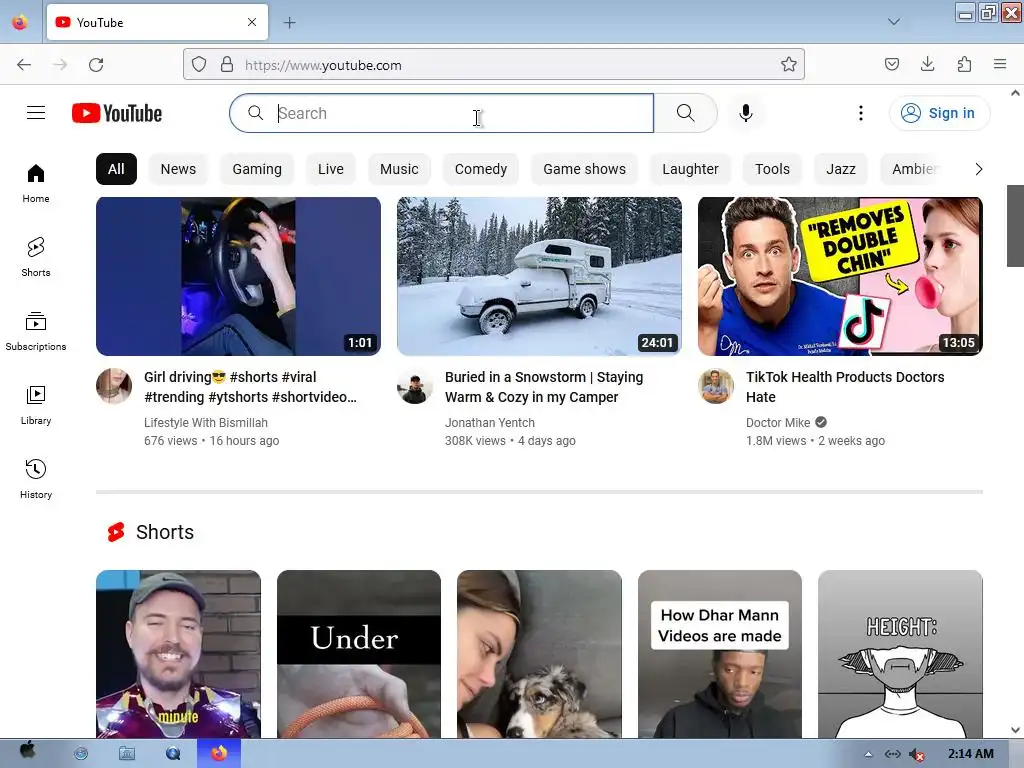The height and width of the screenshot is (768, 1024).
Task: Open Library in the sidebar
Action: point(36,406)
